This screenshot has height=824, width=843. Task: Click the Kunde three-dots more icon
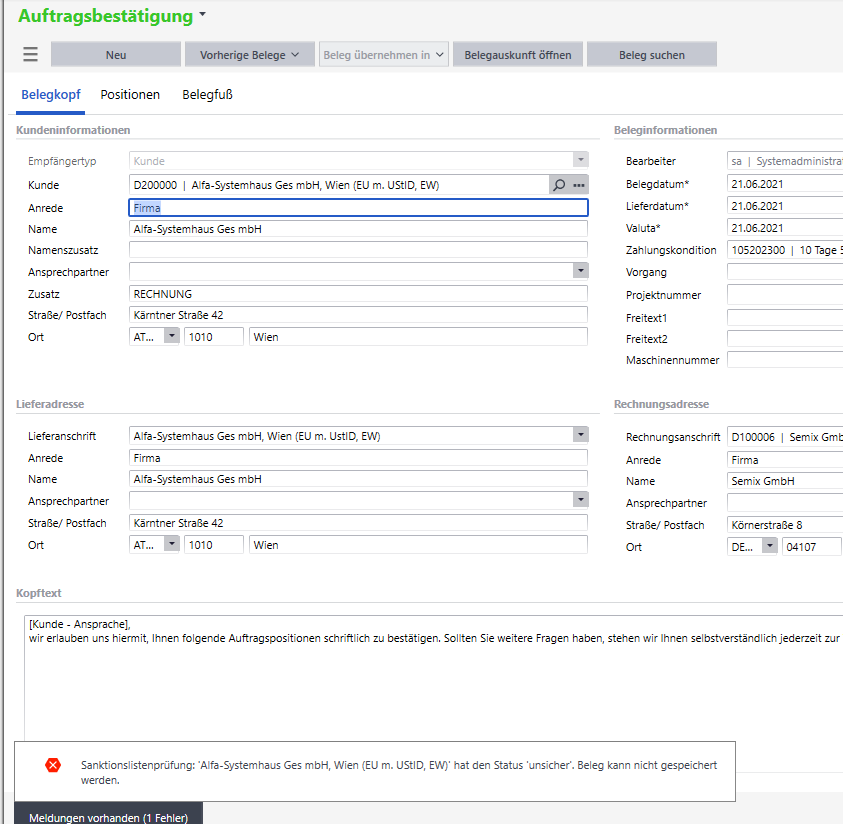click(578, 185)
